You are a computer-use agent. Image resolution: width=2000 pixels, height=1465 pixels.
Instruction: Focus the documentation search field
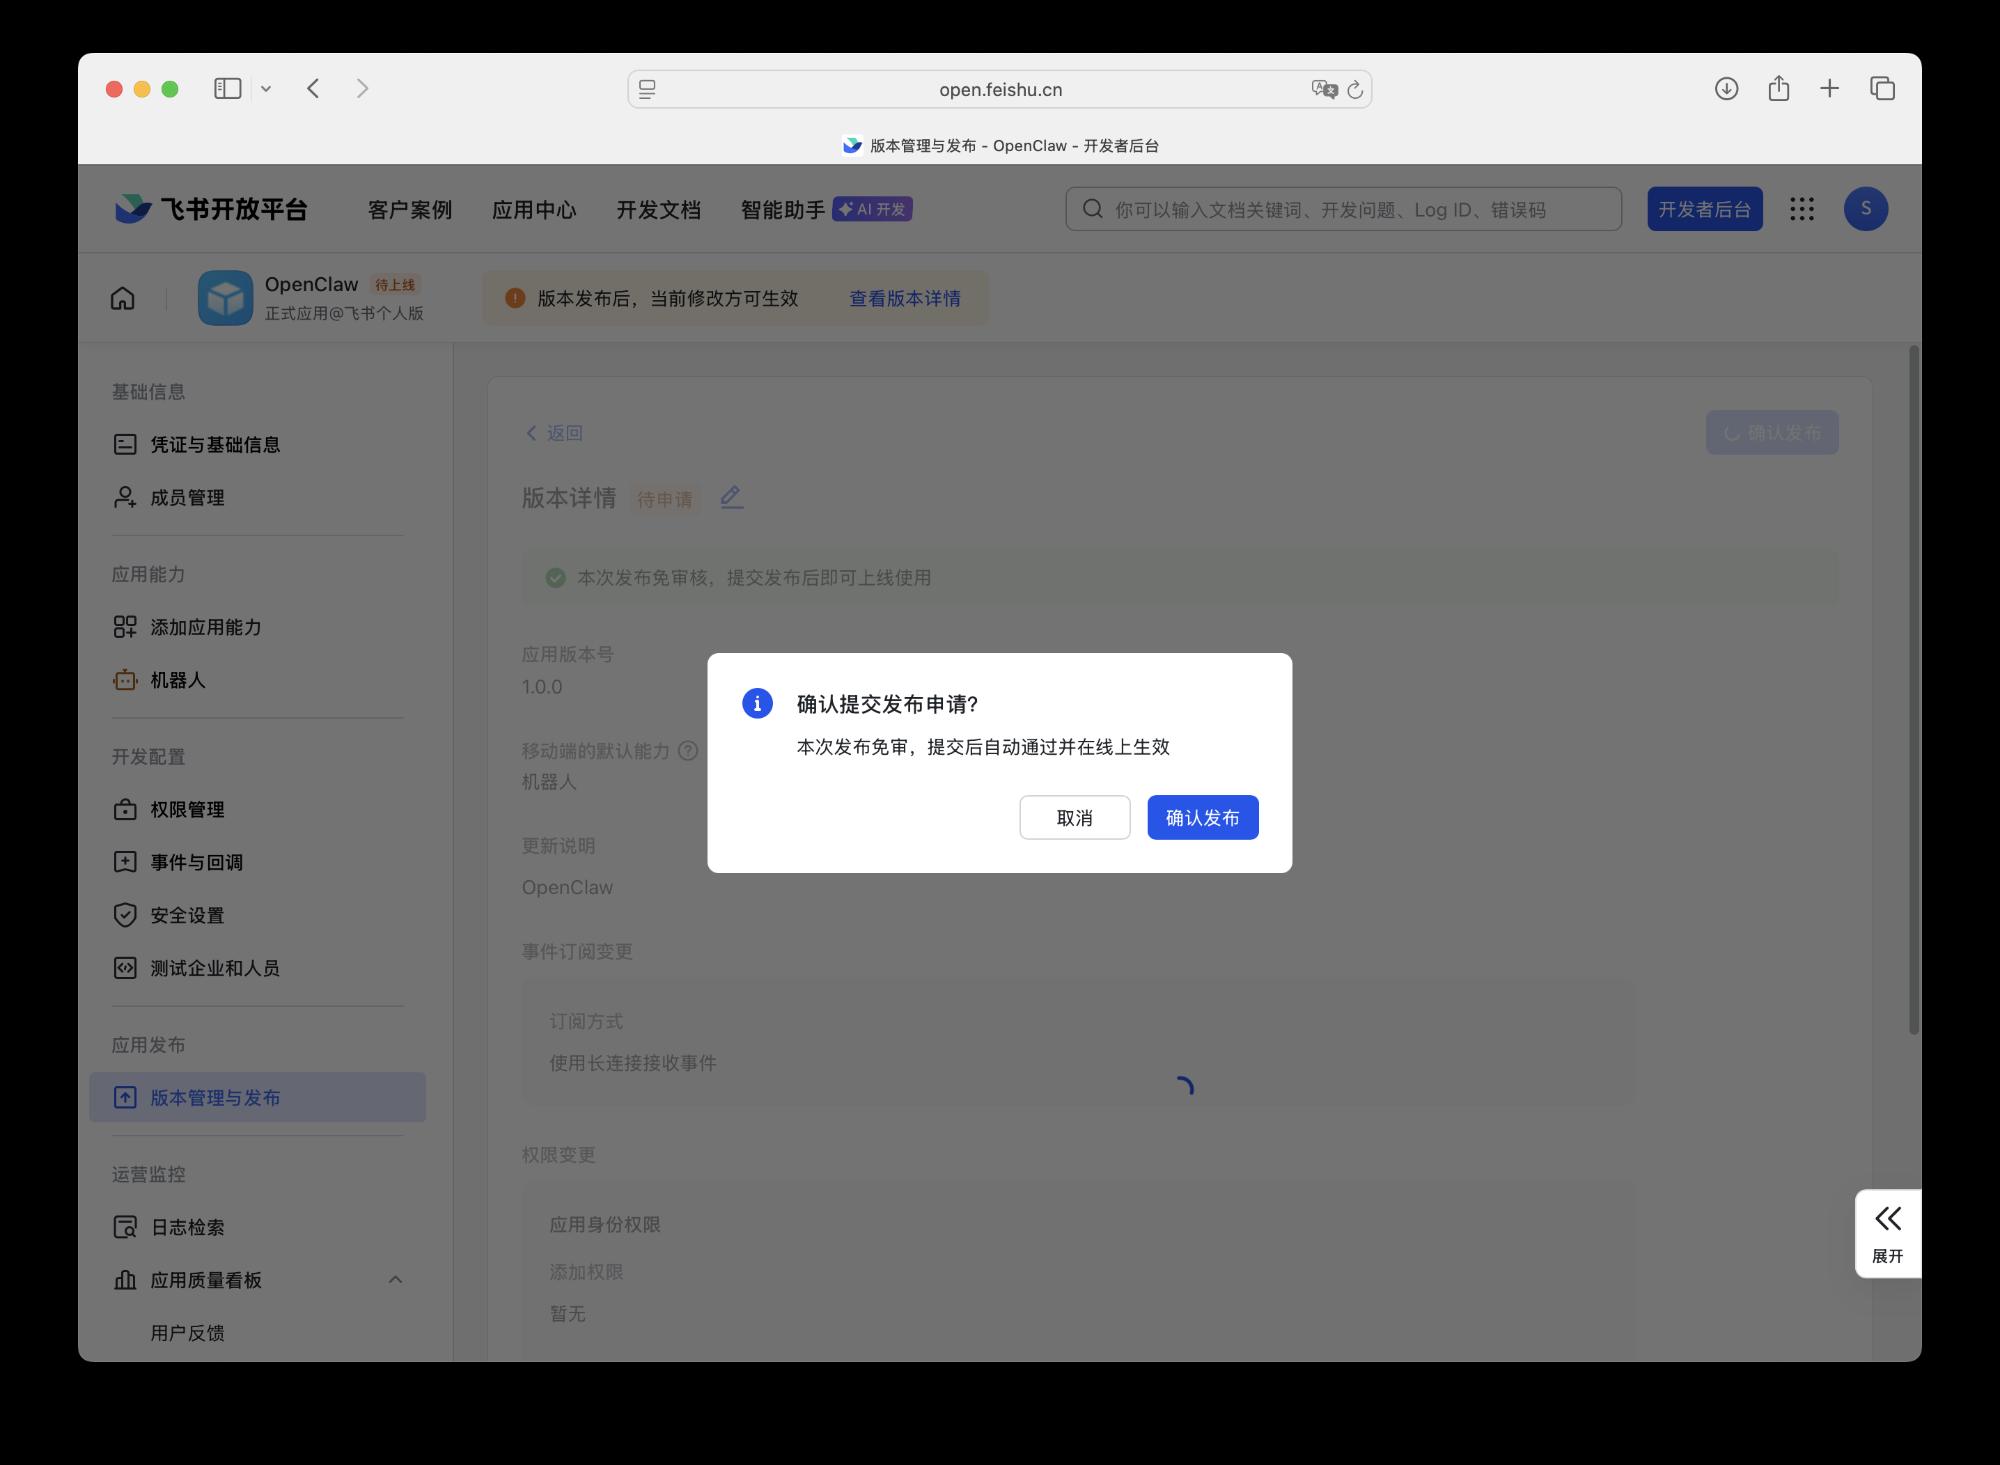(1343, 210)
